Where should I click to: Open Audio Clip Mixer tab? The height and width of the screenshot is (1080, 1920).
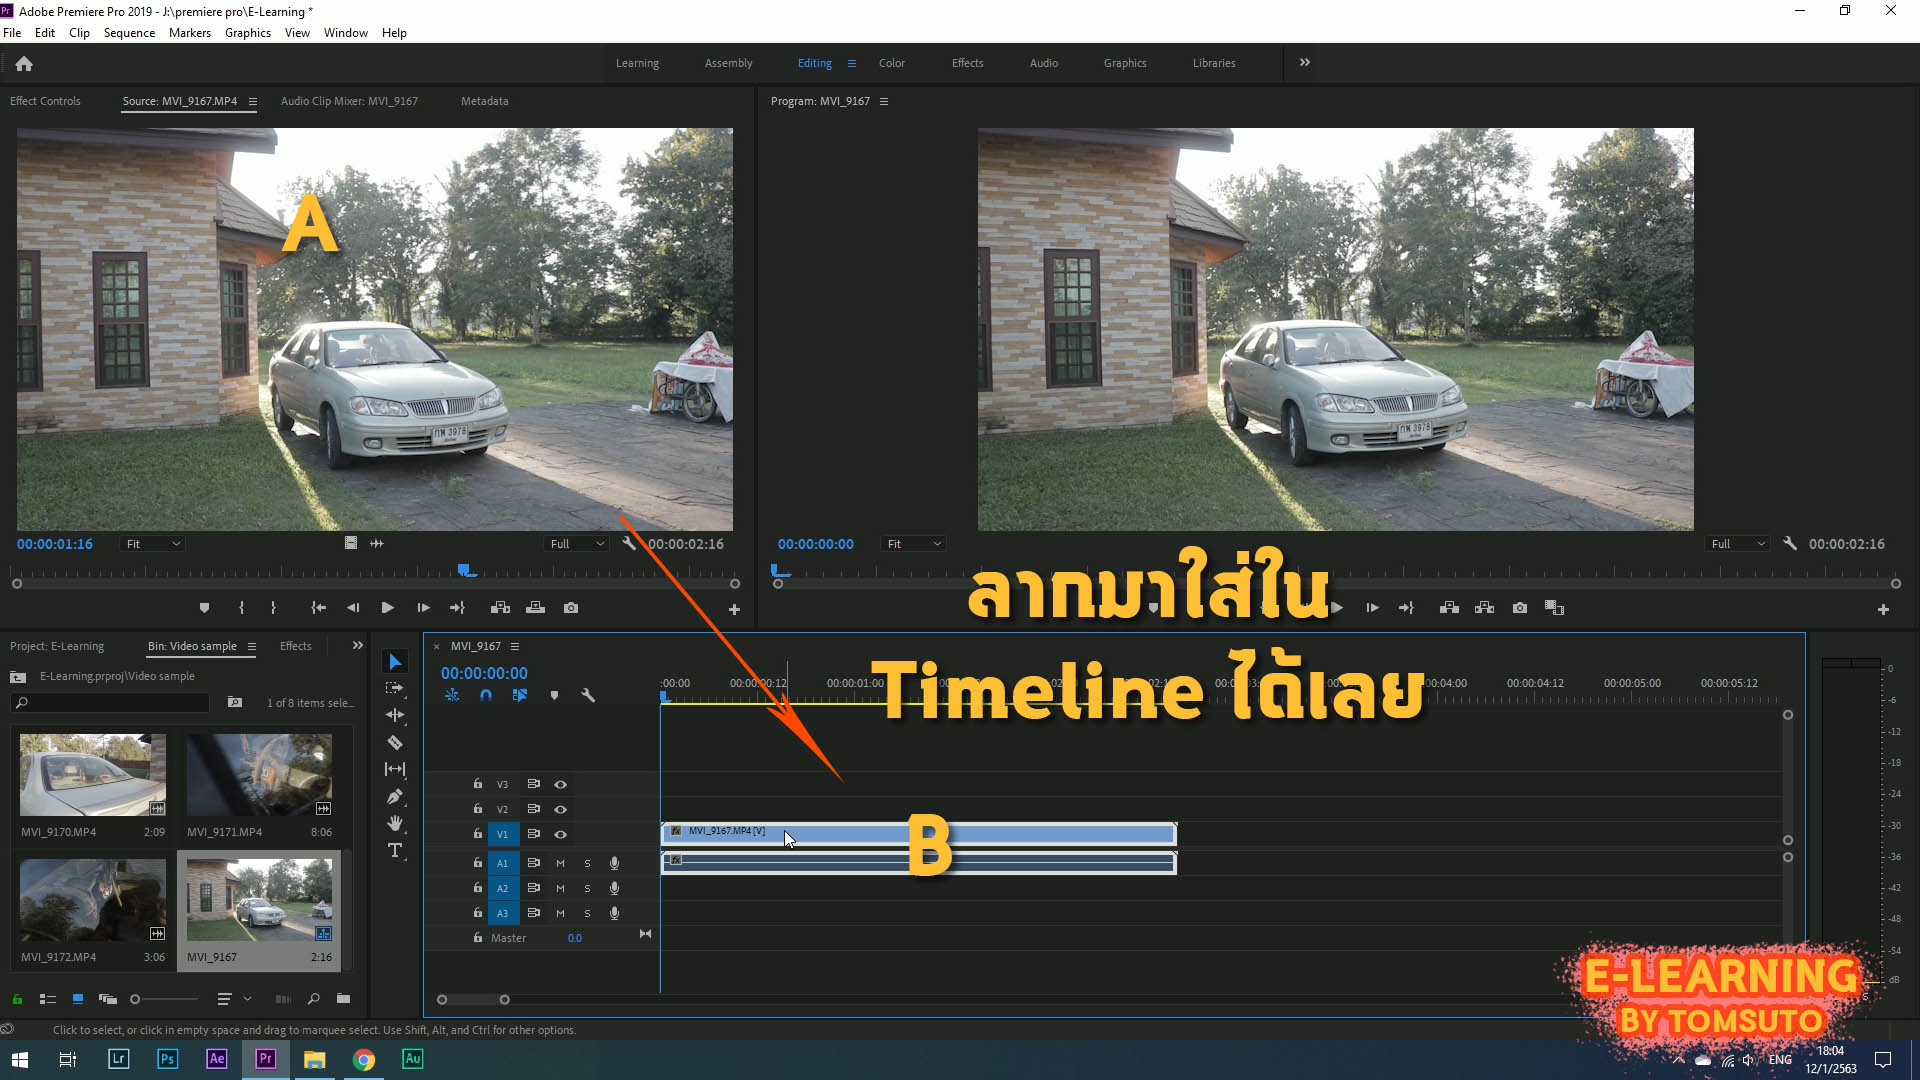pos(349,101)
